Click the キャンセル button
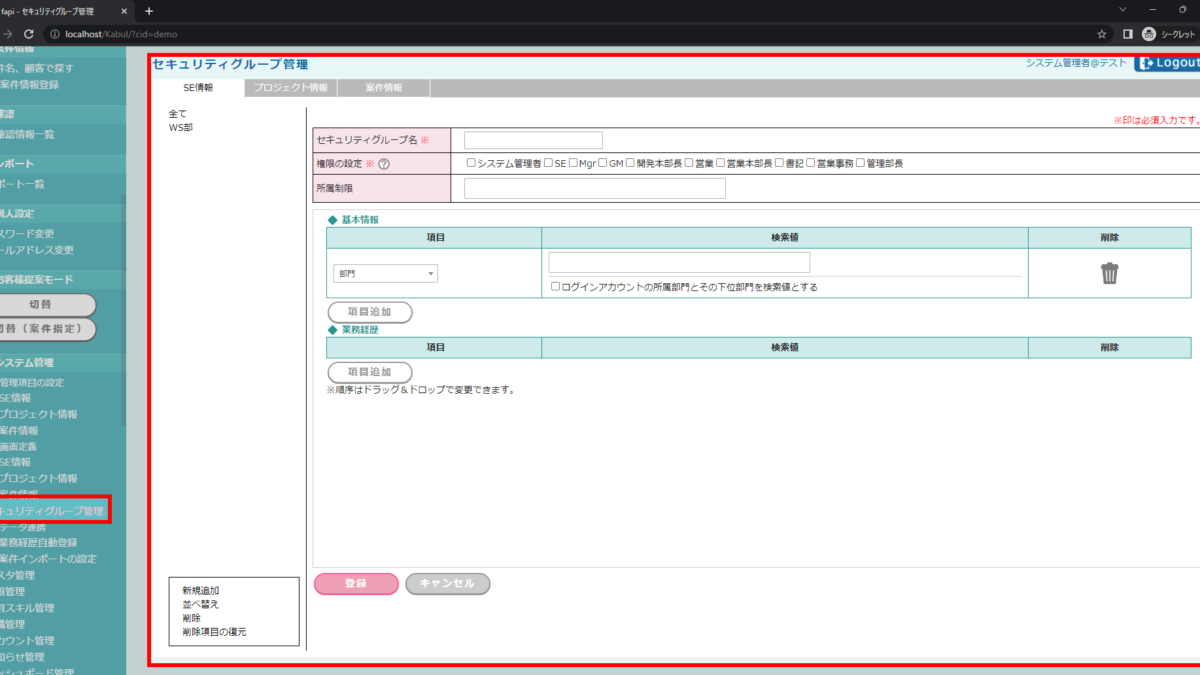 point(447,584)
